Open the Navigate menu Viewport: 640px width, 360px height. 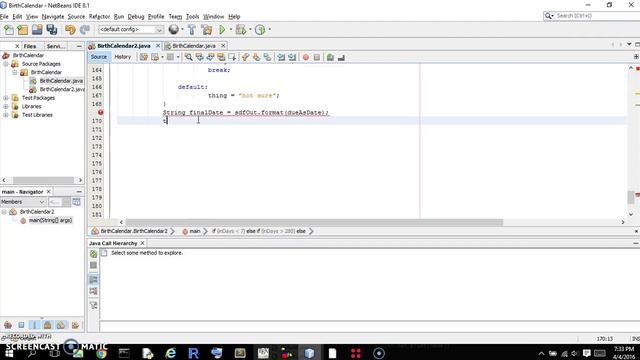[53, 17]
